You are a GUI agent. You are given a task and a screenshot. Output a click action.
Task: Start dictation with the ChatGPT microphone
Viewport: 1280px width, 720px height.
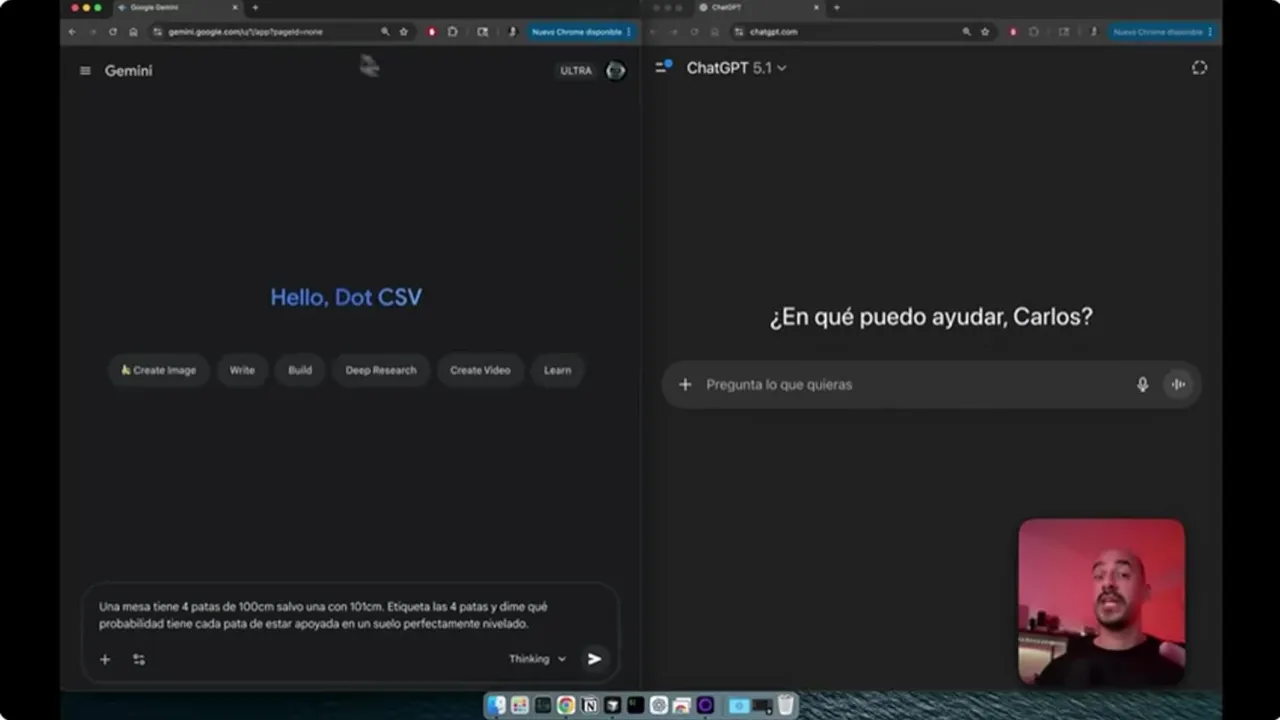1142,384
